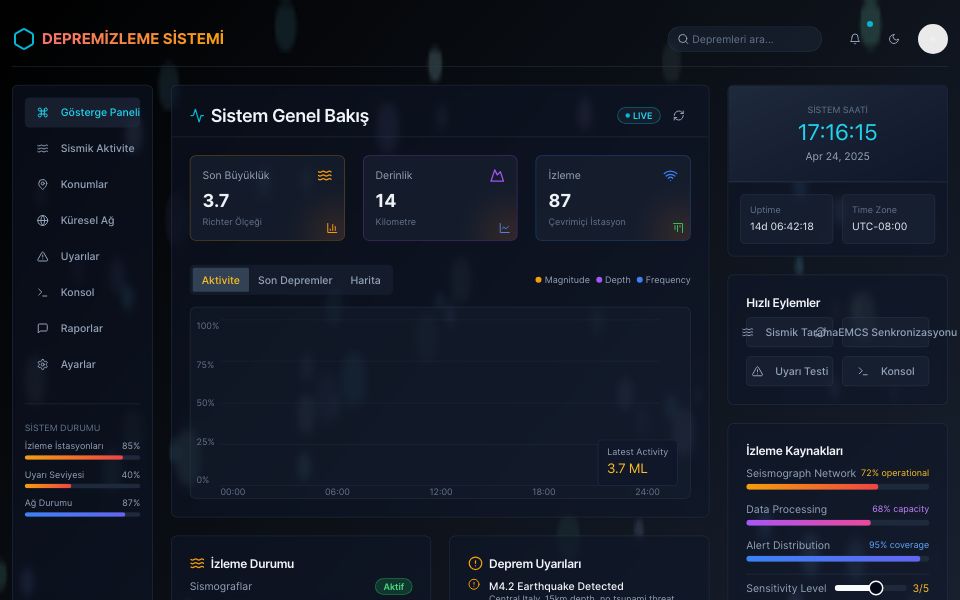Open the Harita tab
This screenshot has height=600, width=960.
pyautogui.click(x=366, y=280)
